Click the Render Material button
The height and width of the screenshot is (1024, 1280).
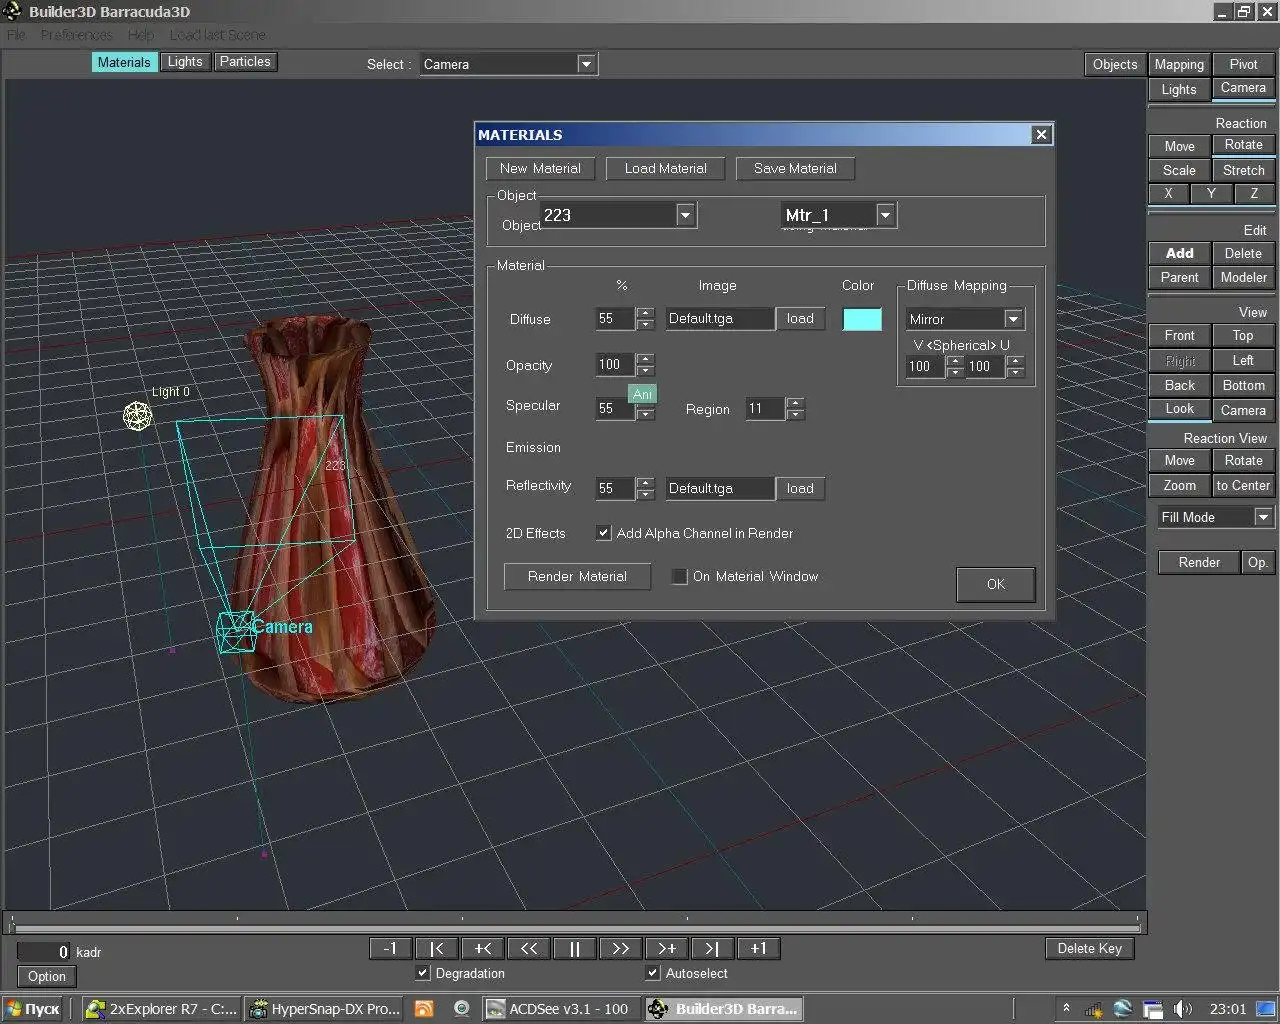tap(577, 577)
